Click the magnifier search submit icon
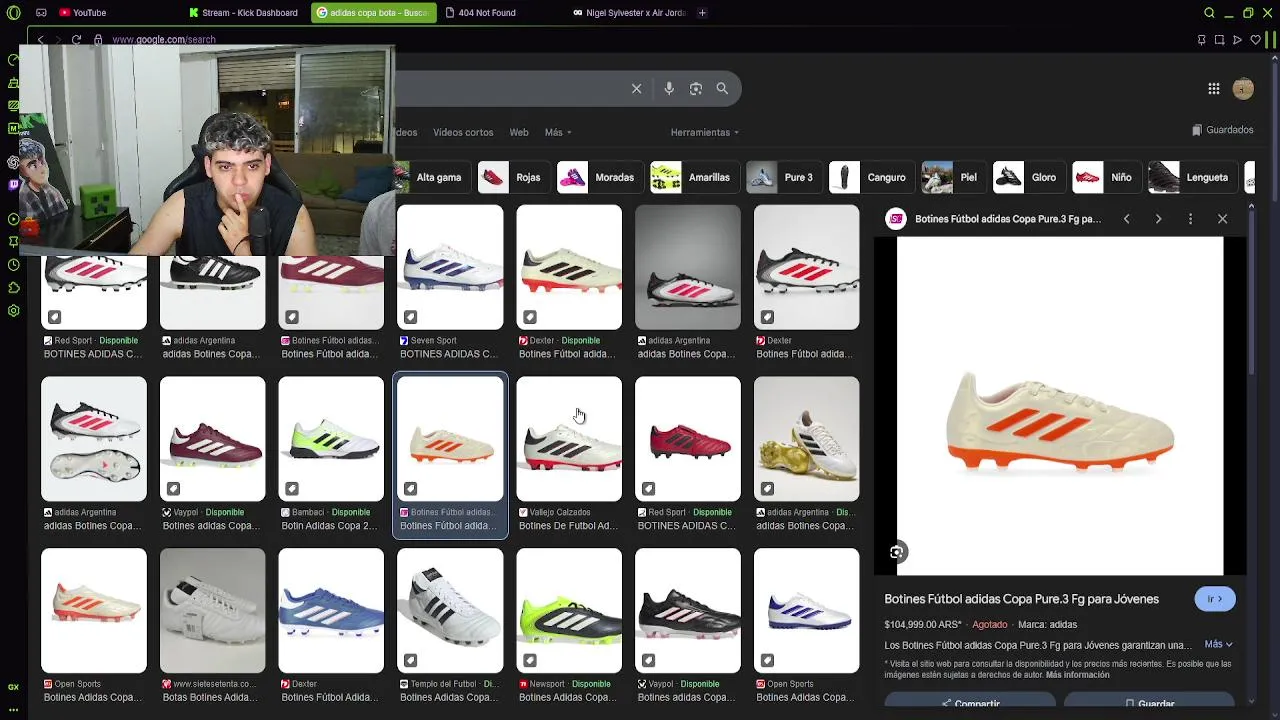 coord(722,89)
